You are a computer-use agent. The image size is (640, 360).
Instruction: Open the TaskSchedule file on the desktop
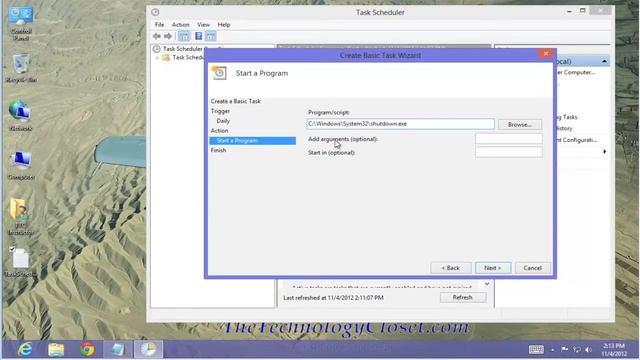(20, 262)
